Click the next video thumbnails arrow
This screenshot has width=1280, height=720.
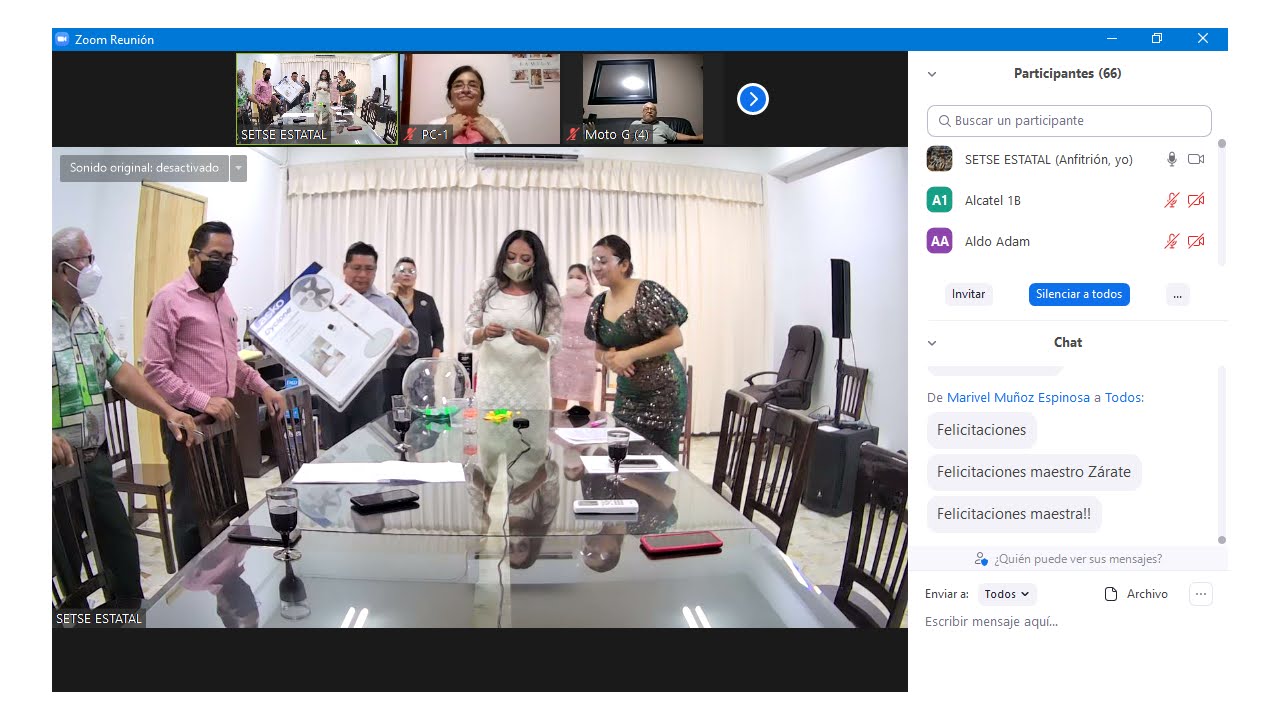[752, 99]
